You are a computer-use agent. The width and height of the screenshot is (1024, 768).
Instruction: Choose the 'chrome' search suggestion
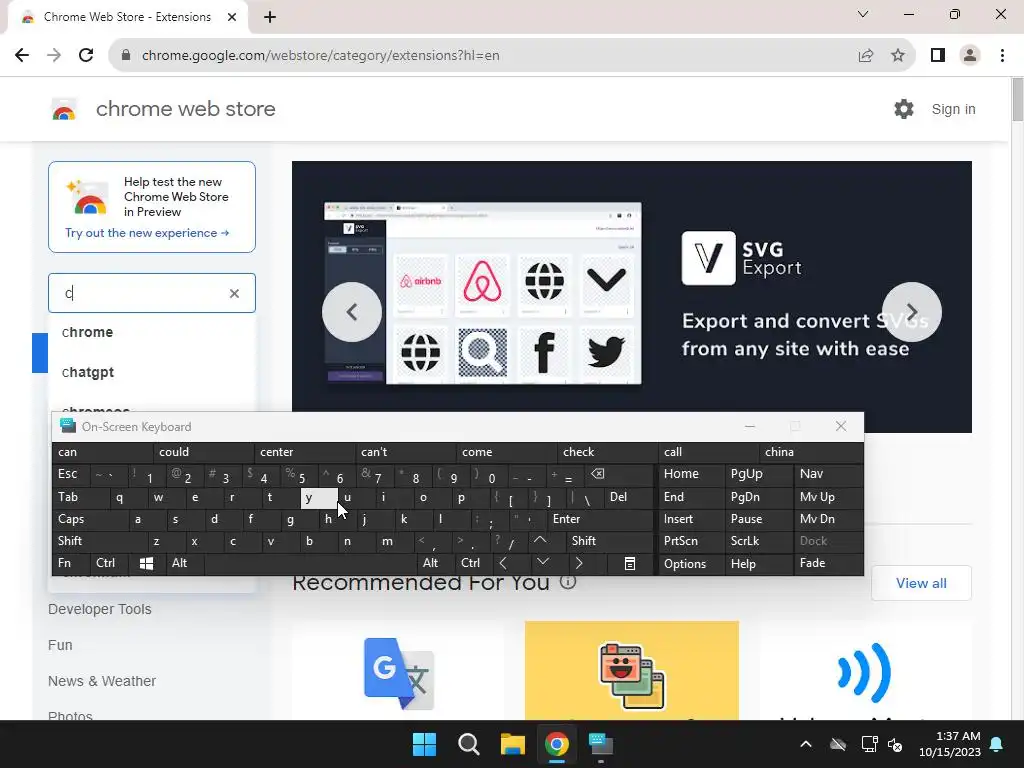(x=152, y=332)
